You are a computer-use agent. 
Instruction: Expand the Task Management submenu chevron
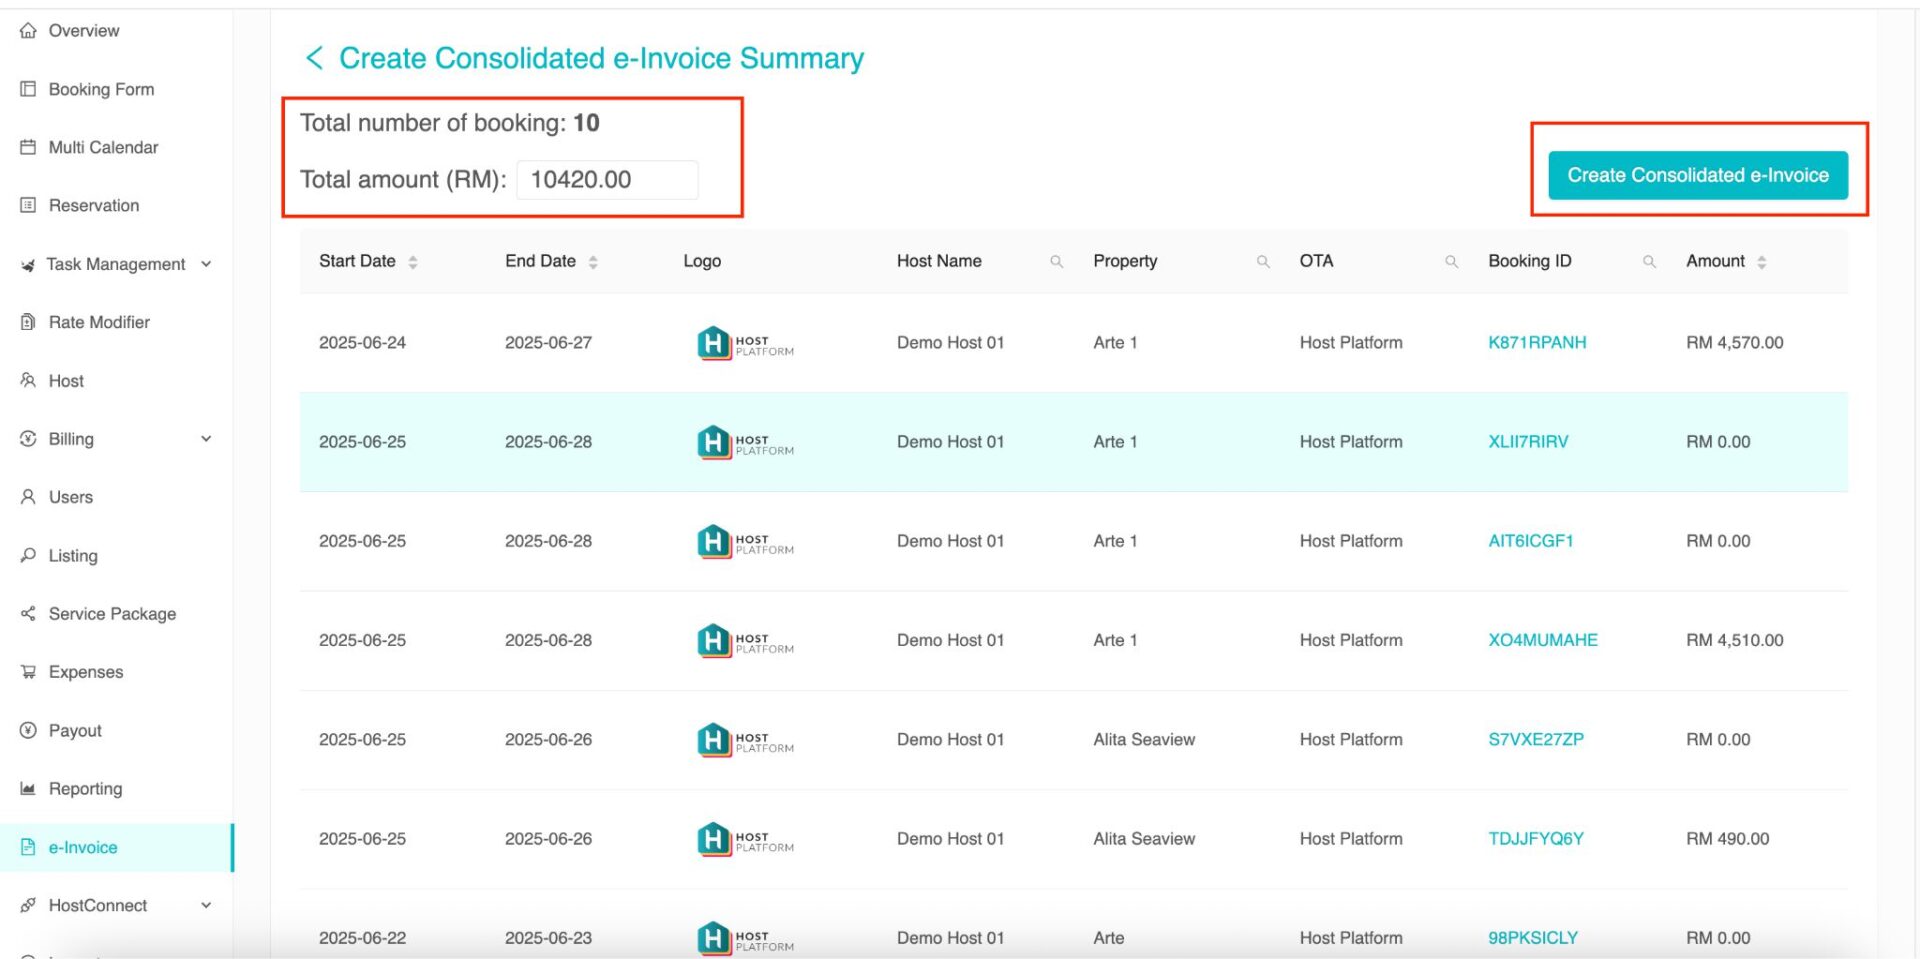206,264
